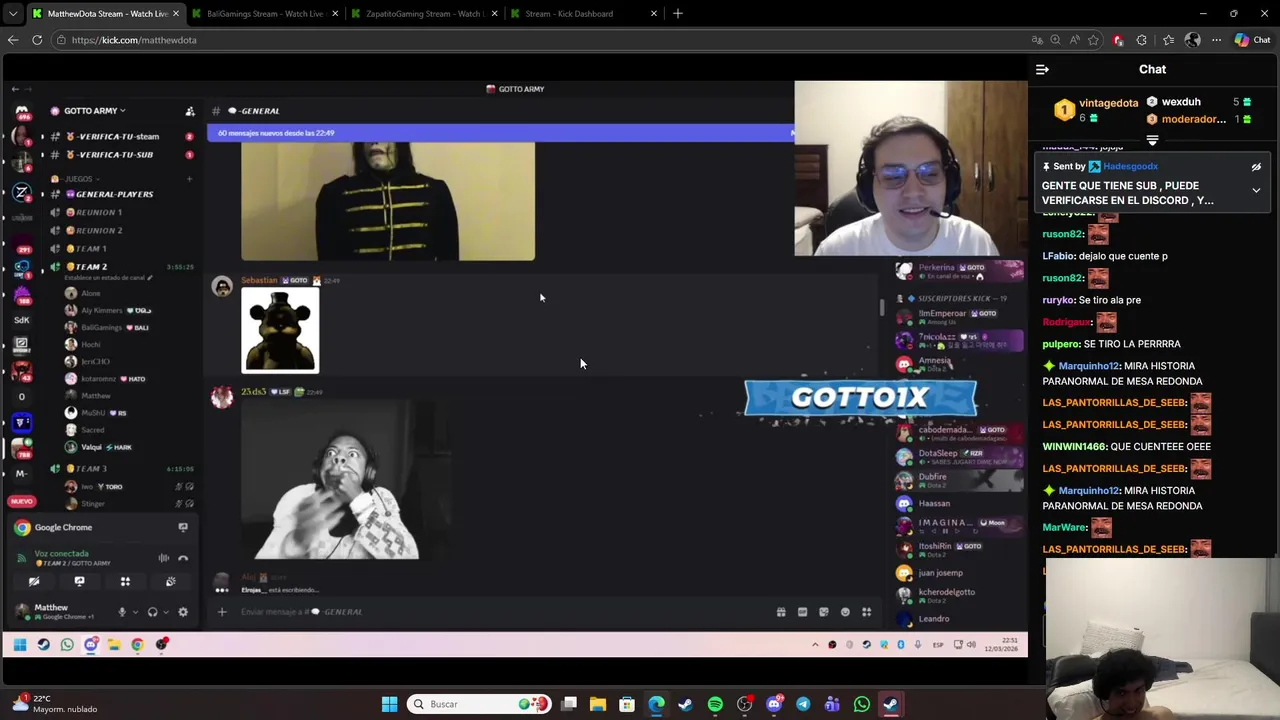This screenshot has height=720, width=1280.
Task: Open the browser tab search dropdown
Action: [x=13, y=14]
